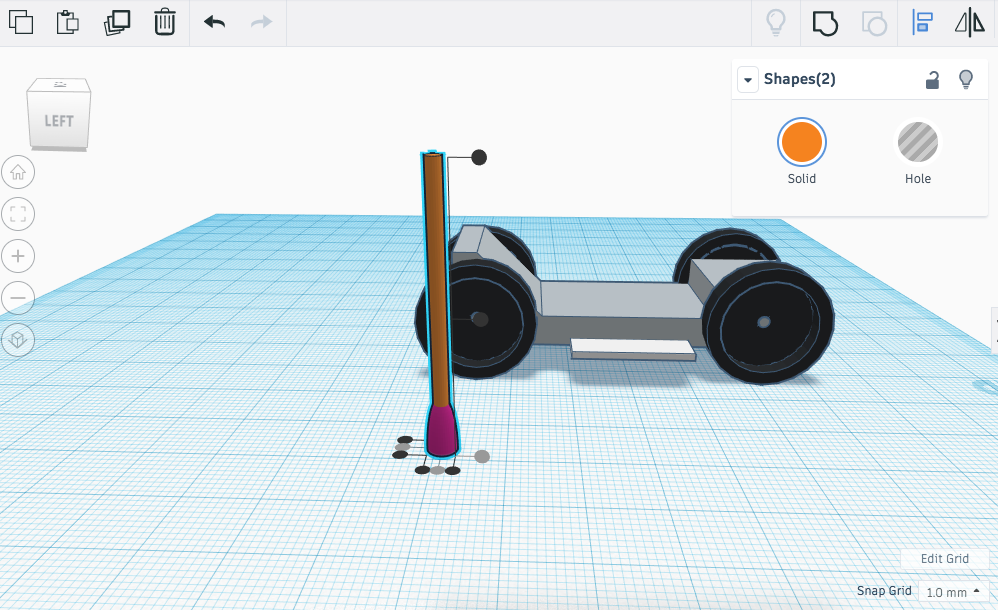Delete selection with the trash icon
The width and height of the screenshot is (998, 610).
pos(165,22)
